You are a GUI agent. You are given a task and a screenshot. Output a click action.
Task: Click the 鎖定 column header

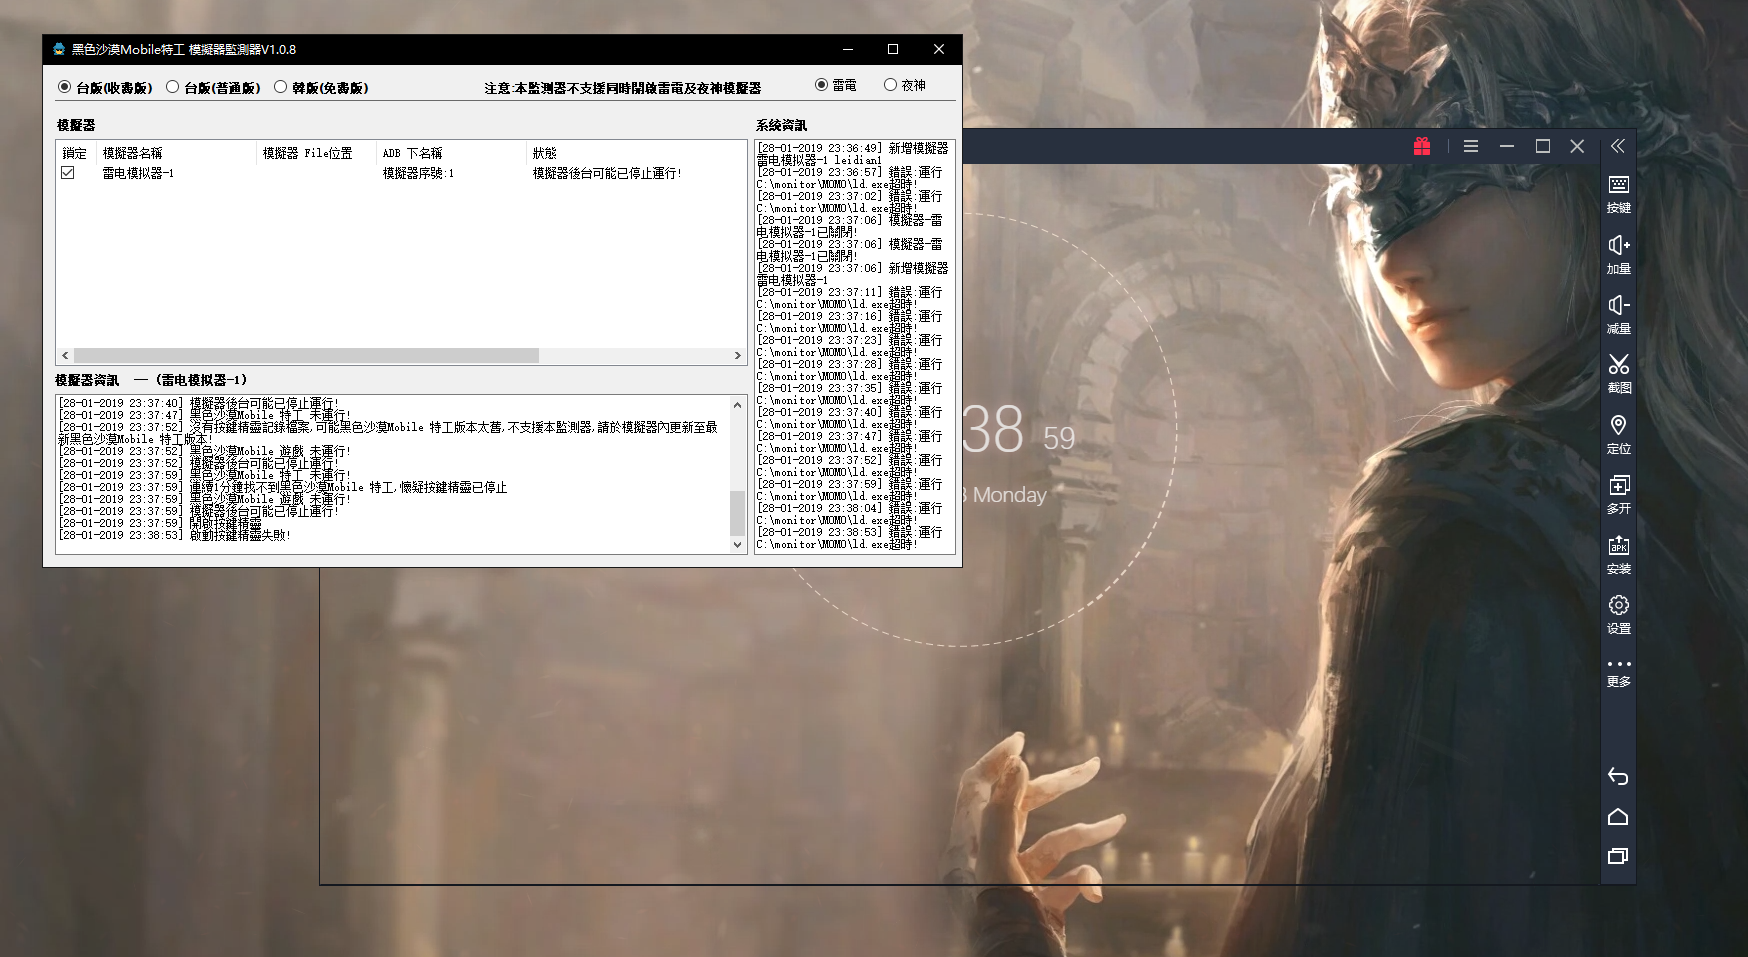coord(76,153)
